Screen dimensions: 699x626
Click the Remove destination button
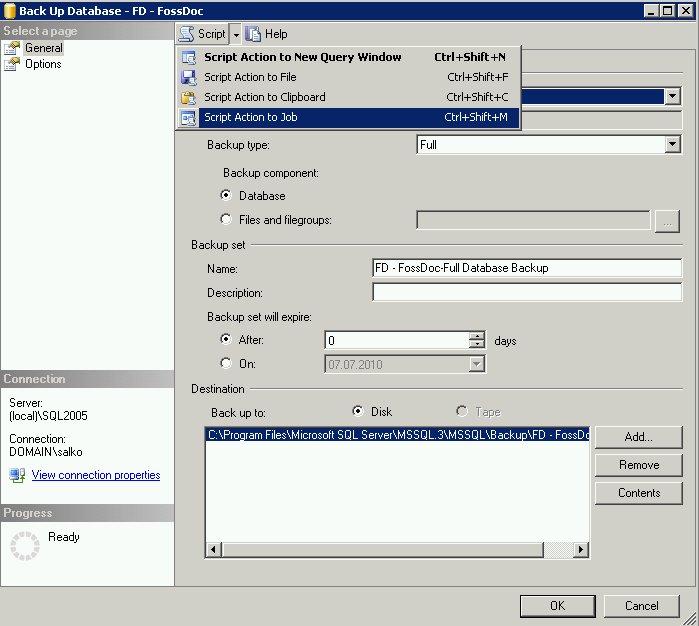pyautogui.click(x=638, y=465)
